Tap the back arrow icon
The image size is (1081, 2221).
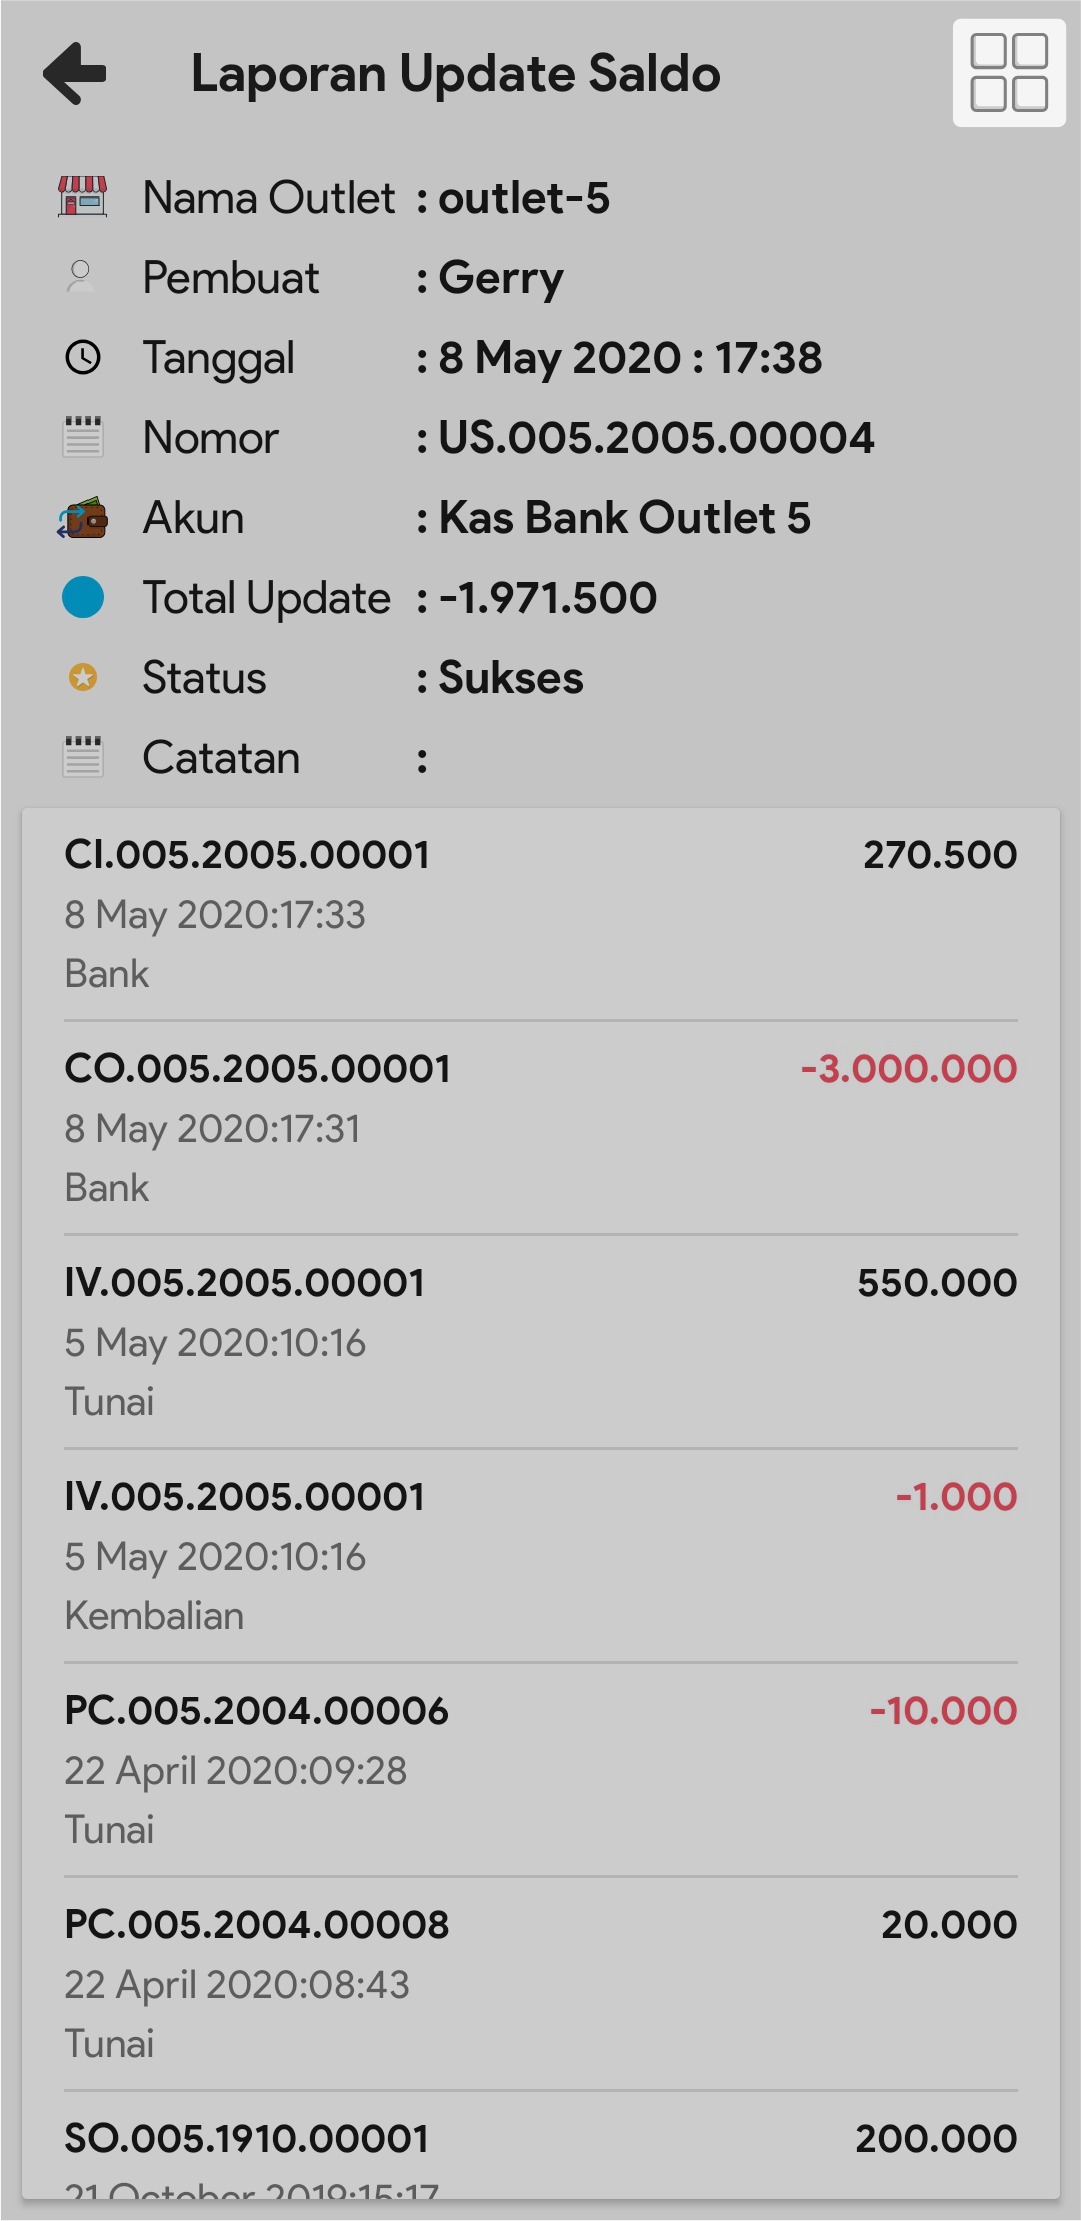pyautogui.click(x=75, y=73)
